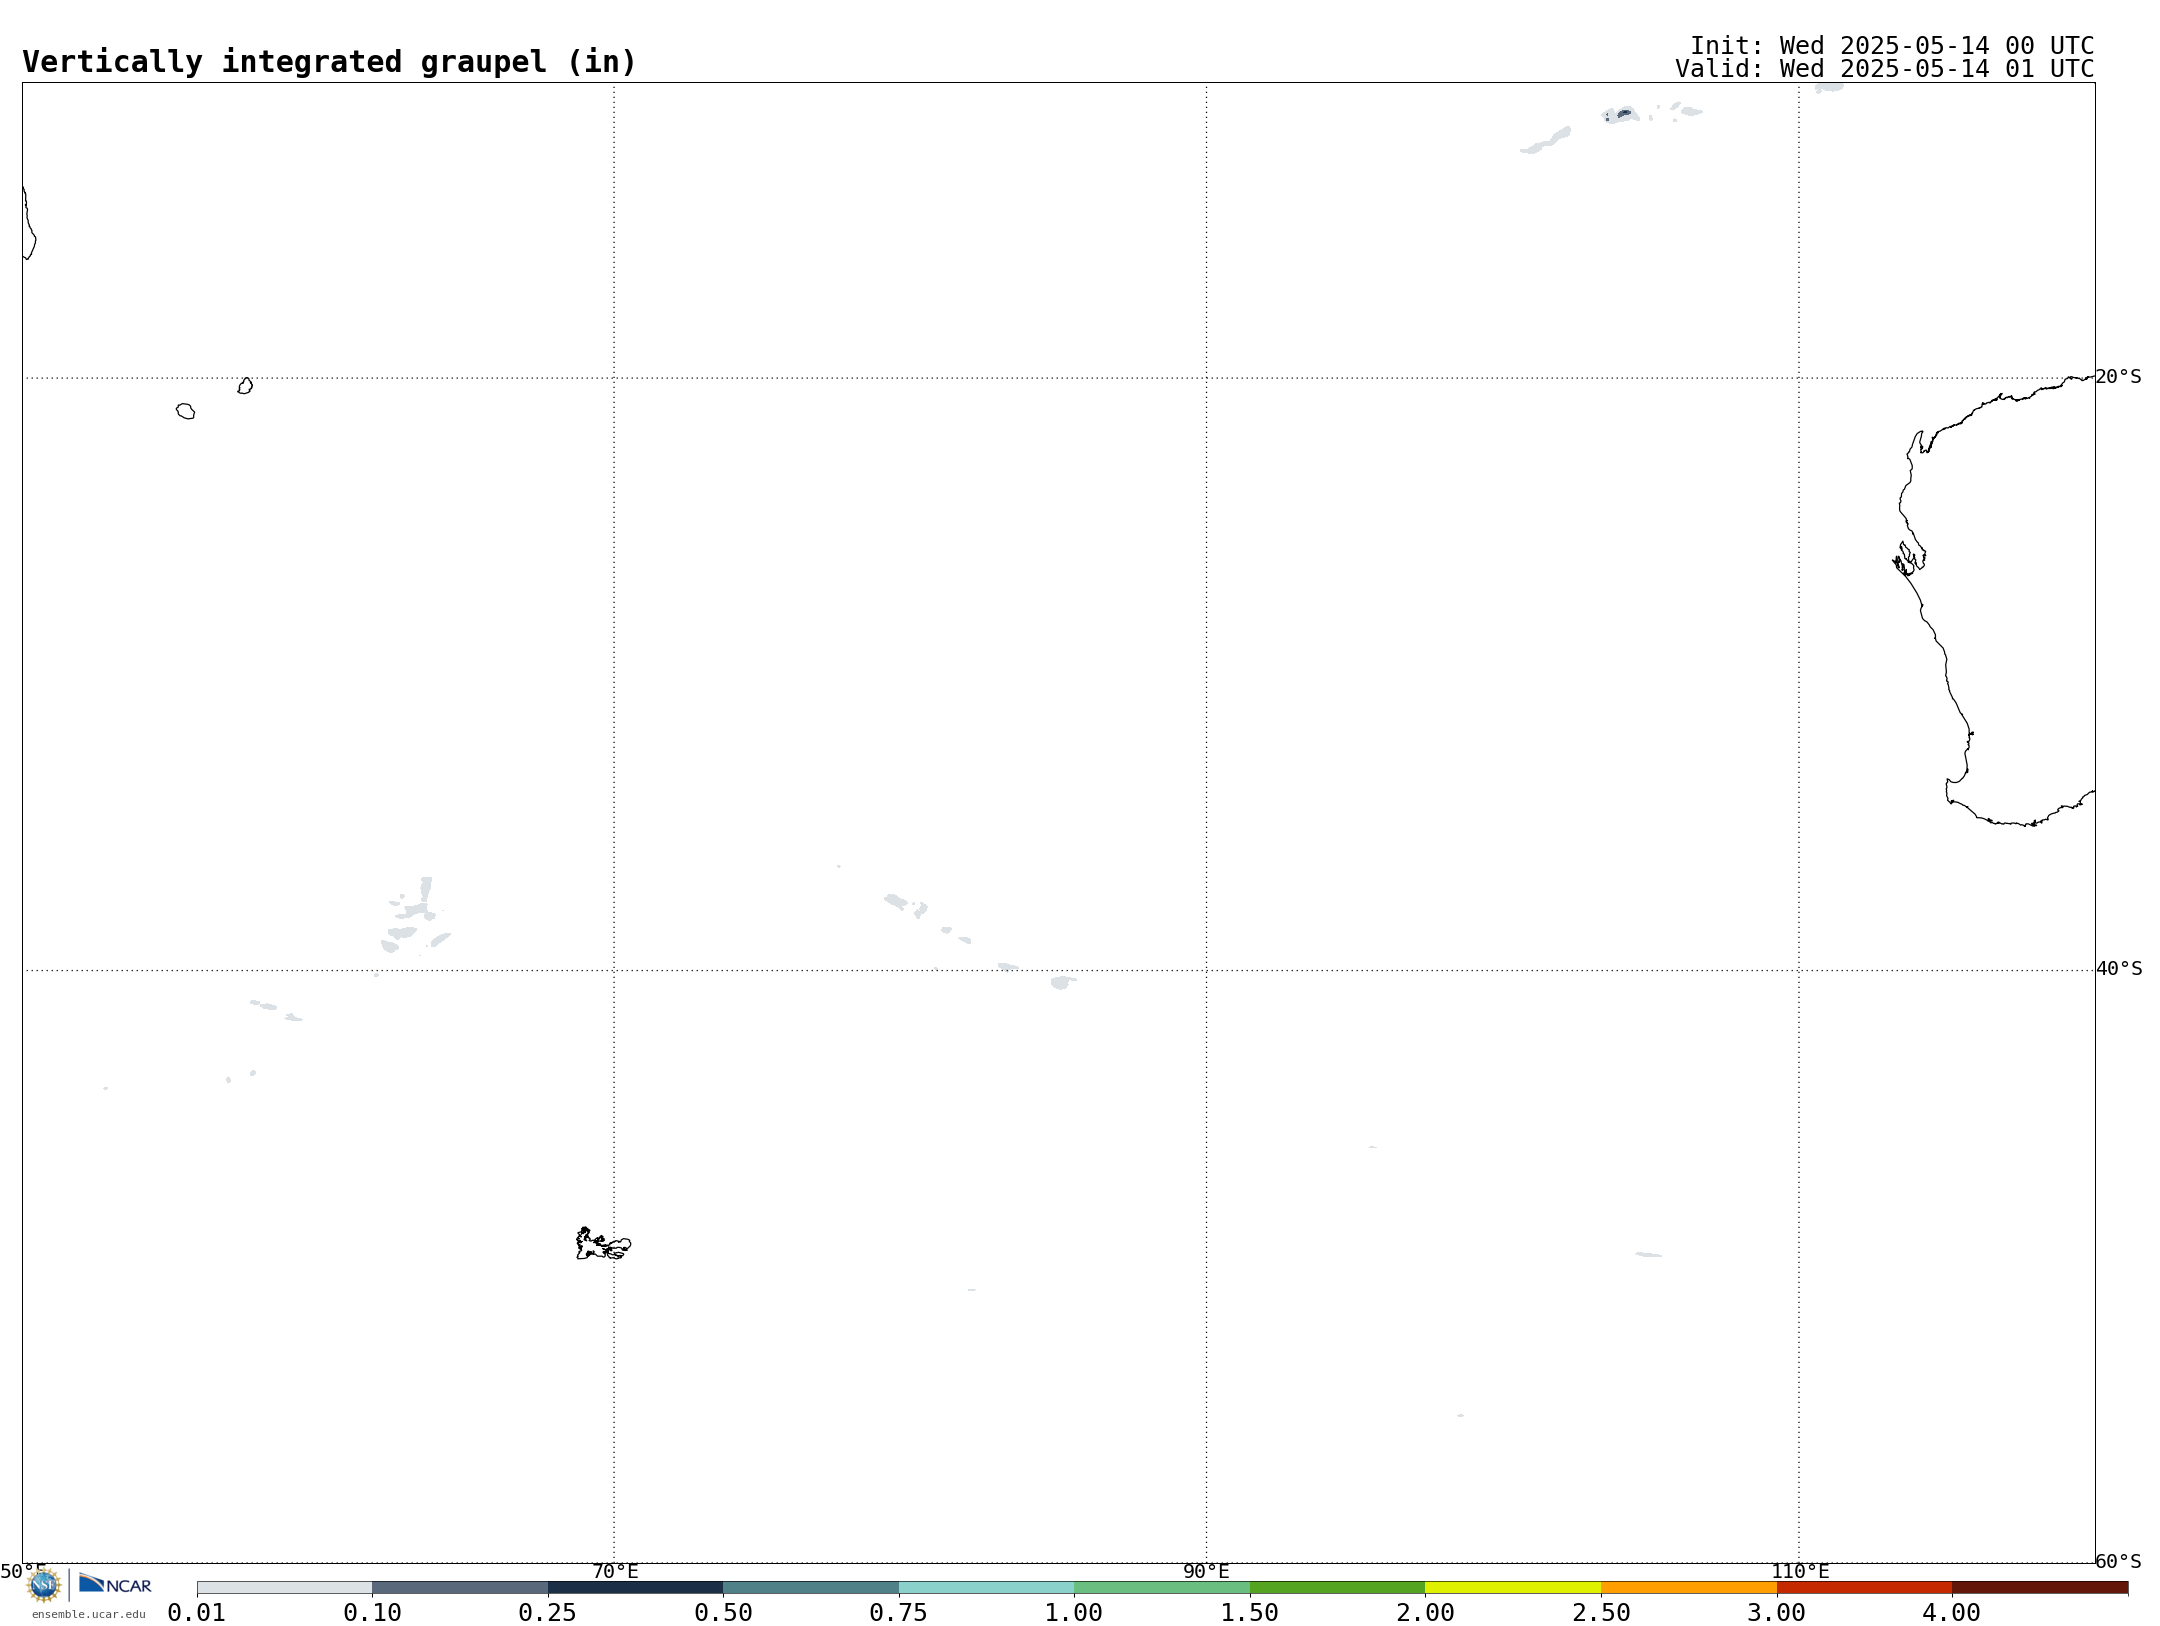This screenshot has width=2160, height=1626.
Task: Click the dark graupel cell at top near 110°E
Action: click(x=1624, y=113)
